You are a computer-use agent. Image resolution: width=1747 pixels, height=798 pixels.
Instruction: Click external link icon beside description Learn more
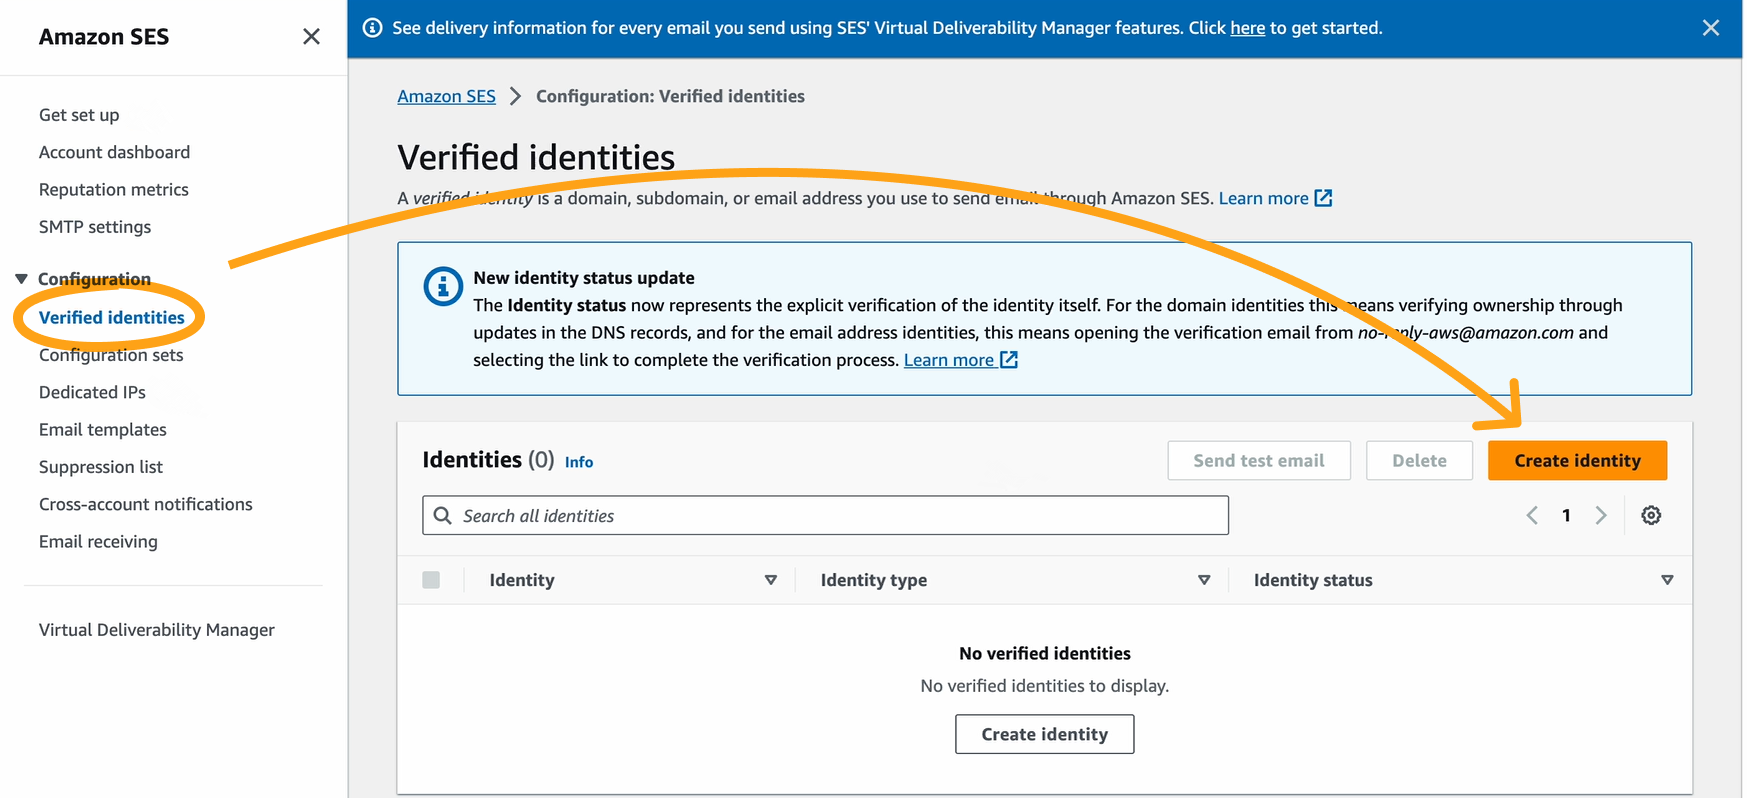(x=1323, y=198)
